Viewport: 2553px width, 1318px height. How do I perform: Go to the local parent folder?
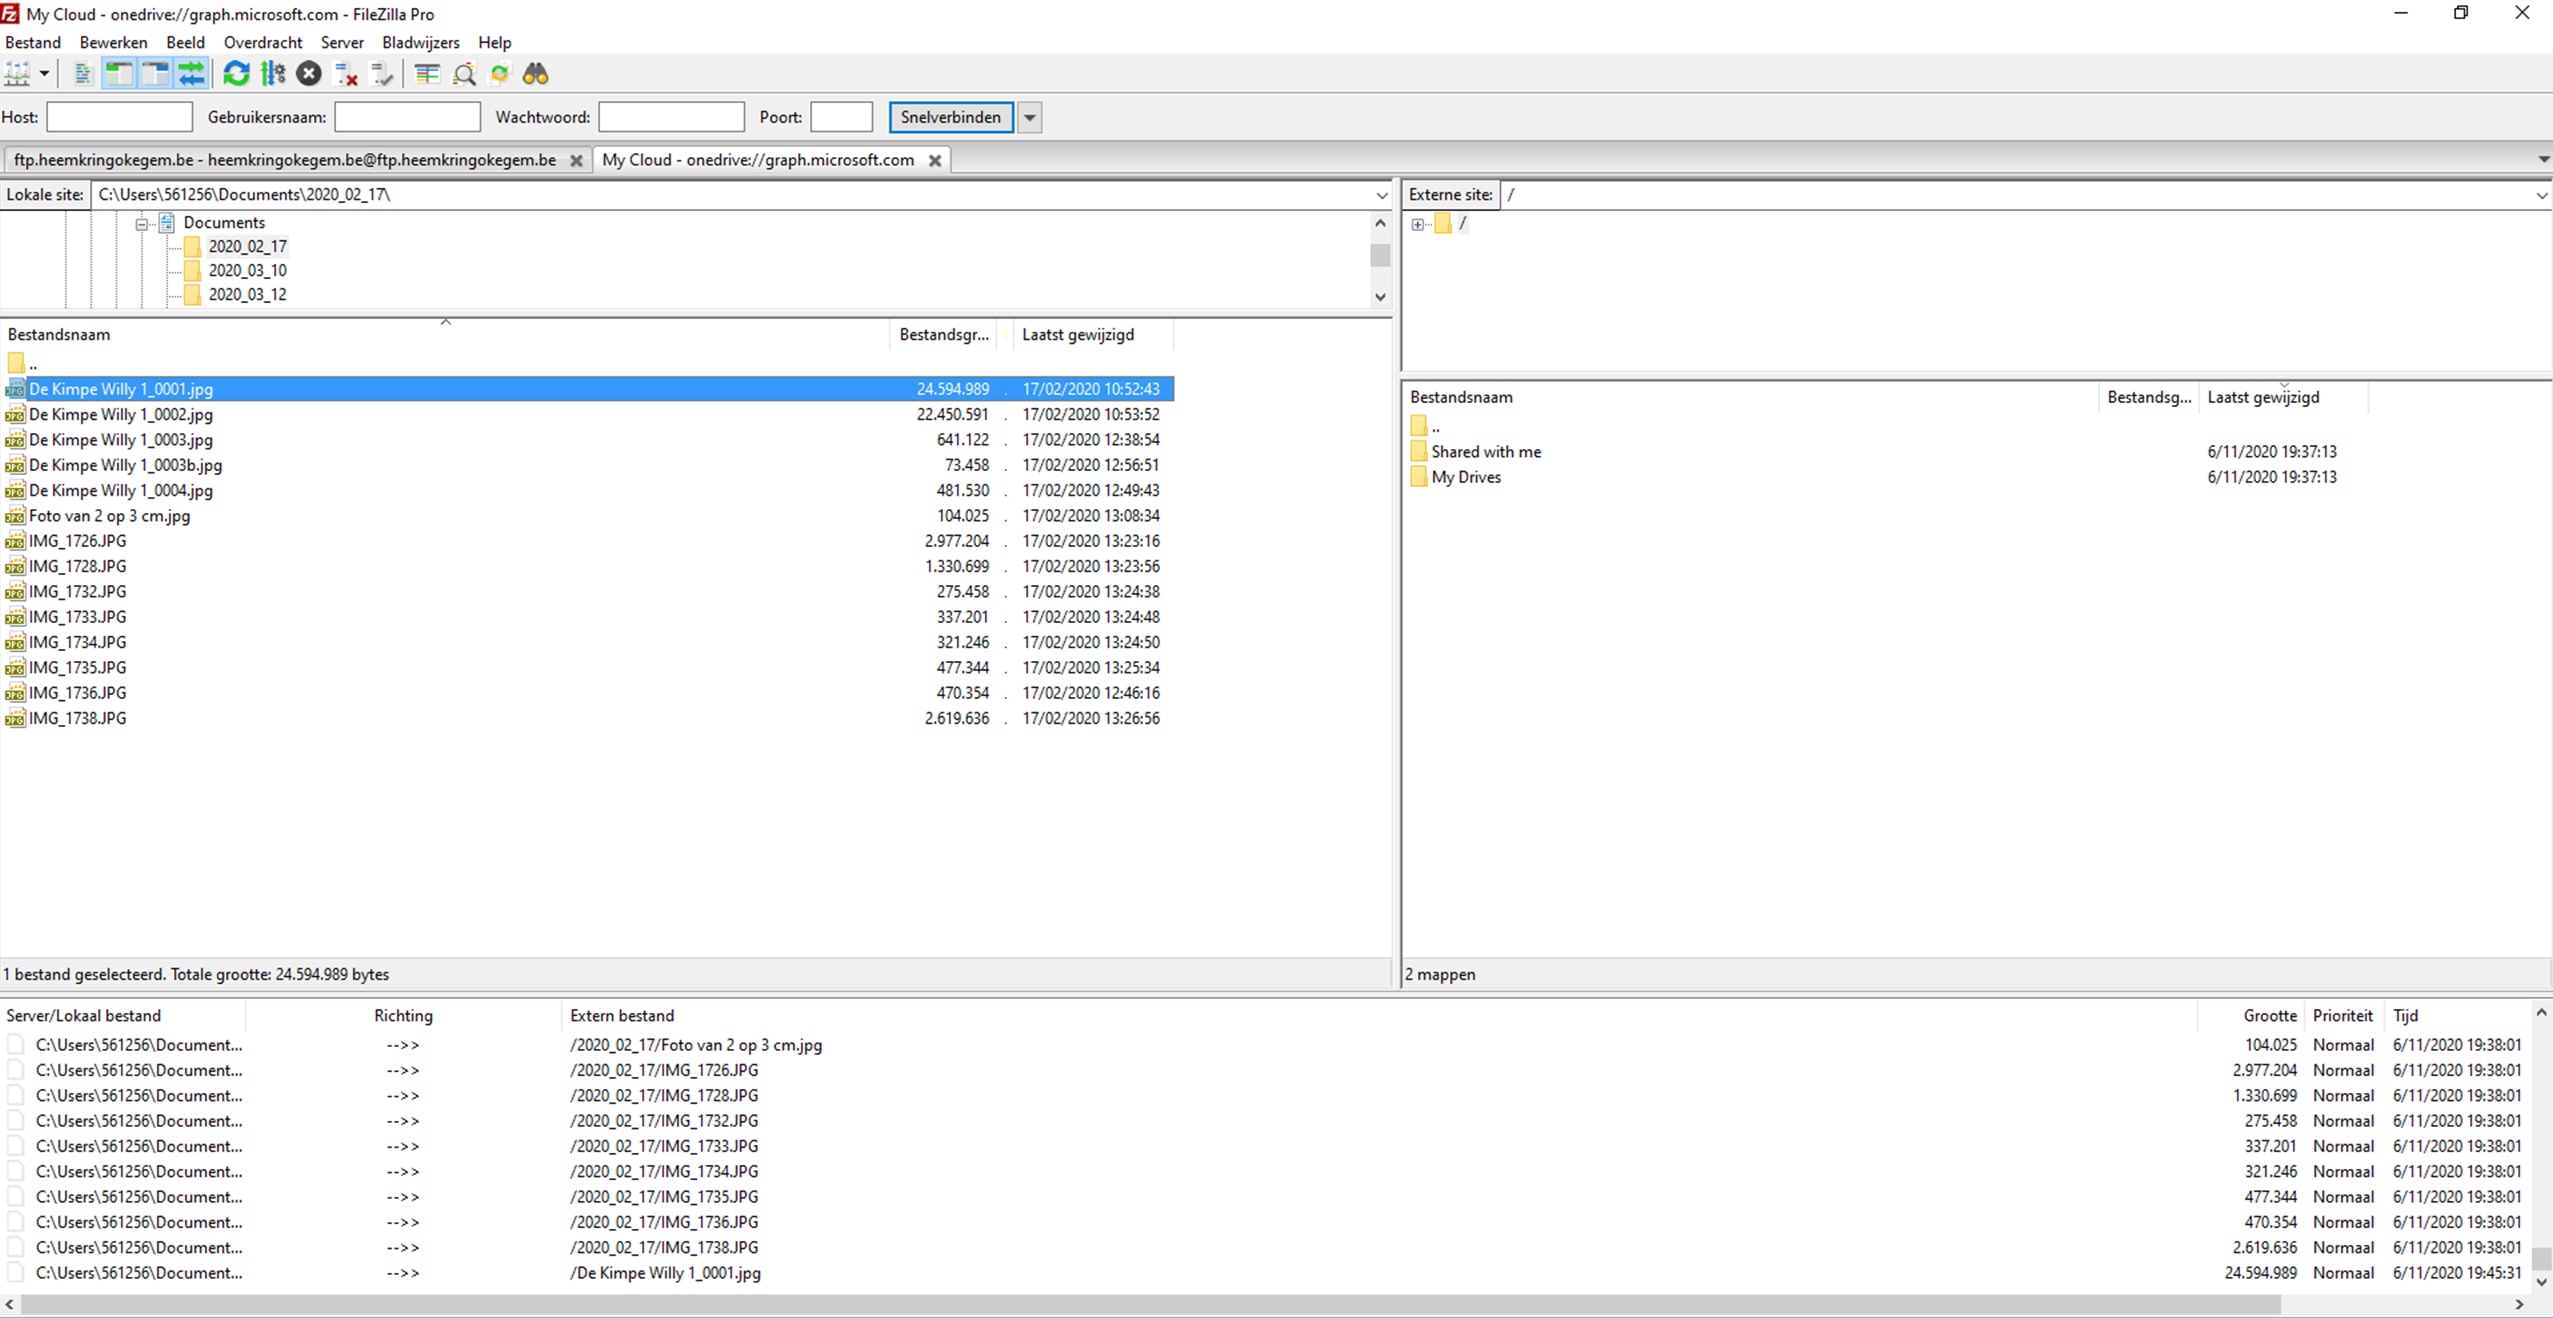pyautogui.click(x=23, y=364)
